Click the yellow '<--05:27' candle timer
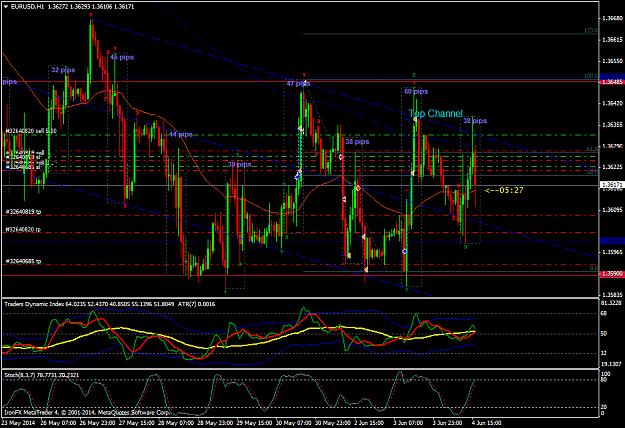Viewport: 625px width, 428px height. click(504, 190)
